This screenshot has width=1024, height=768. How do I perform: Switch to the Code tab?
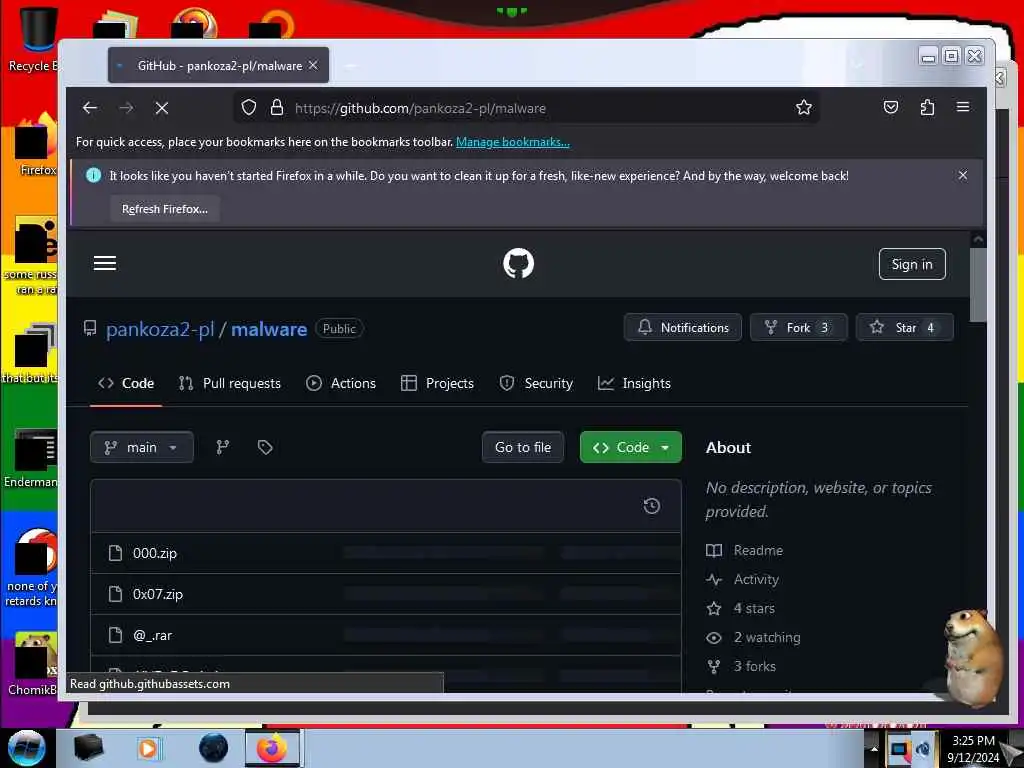coord(126,383)
